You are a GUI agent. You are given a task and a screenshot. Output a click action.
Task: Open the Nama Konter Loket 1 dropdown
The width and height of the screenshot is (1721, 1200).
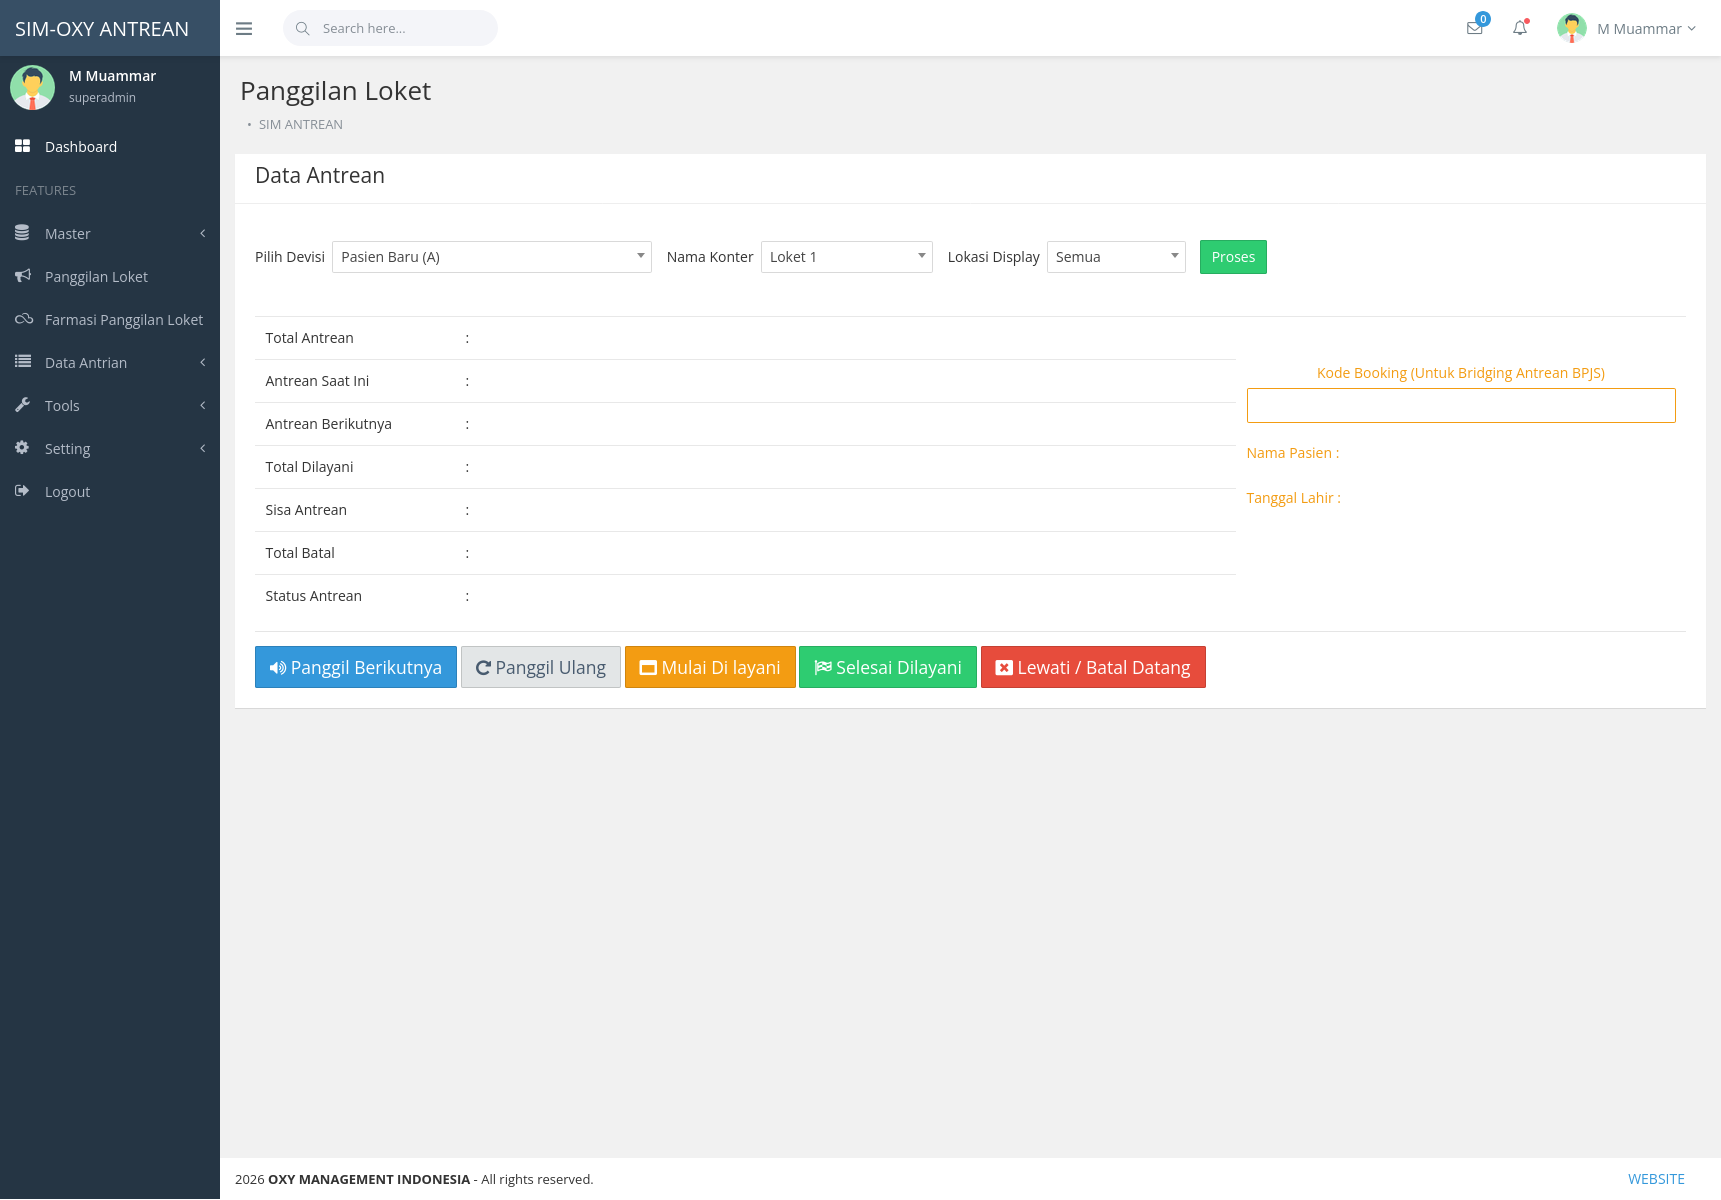point(847,257)
